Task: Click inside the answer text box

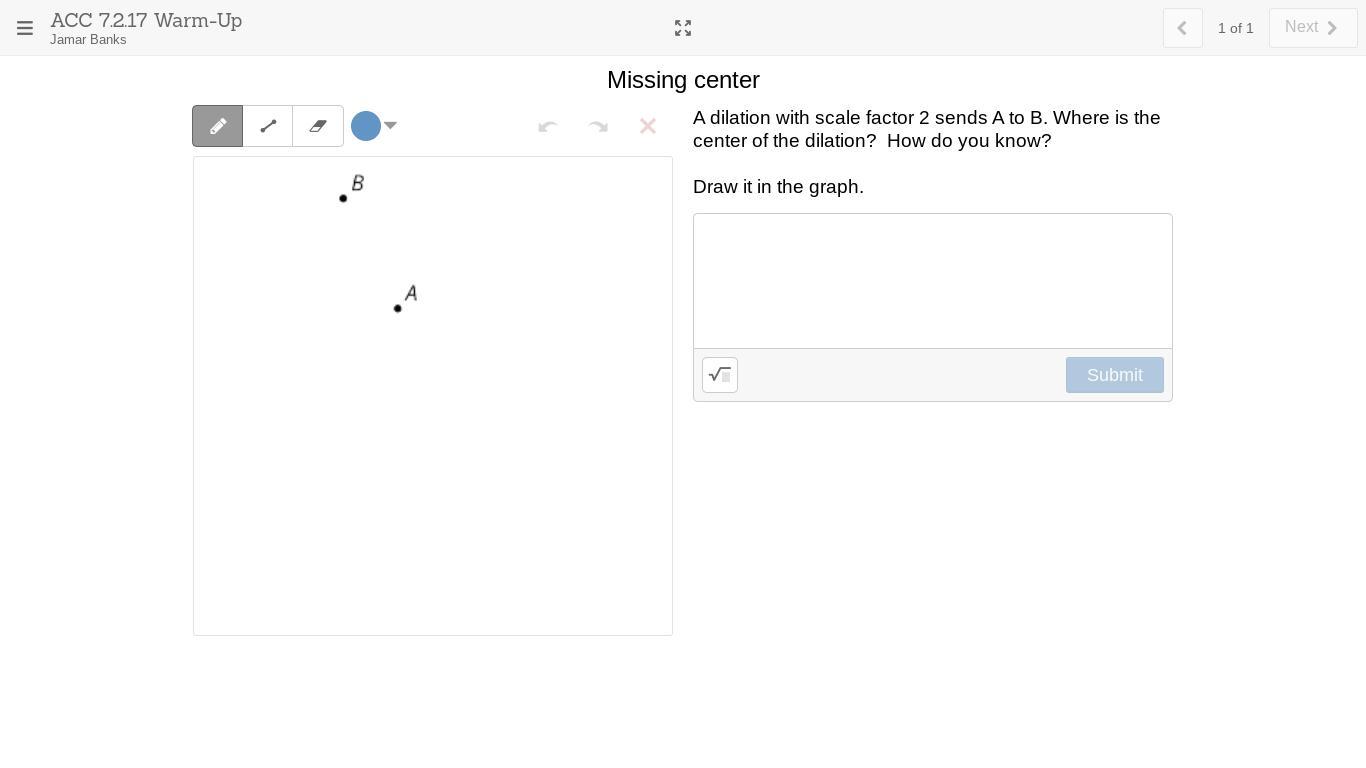Action: (932, 281)
